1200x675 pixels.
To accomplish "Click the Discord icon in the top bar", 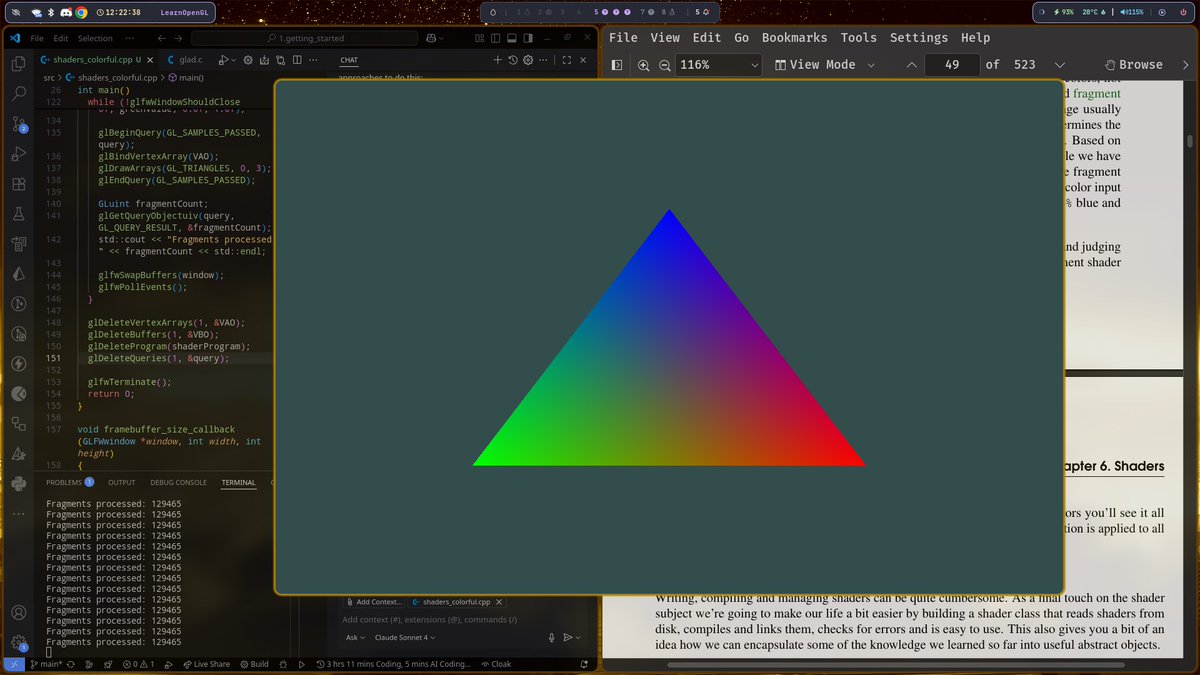I will click(x=65, y=12).
